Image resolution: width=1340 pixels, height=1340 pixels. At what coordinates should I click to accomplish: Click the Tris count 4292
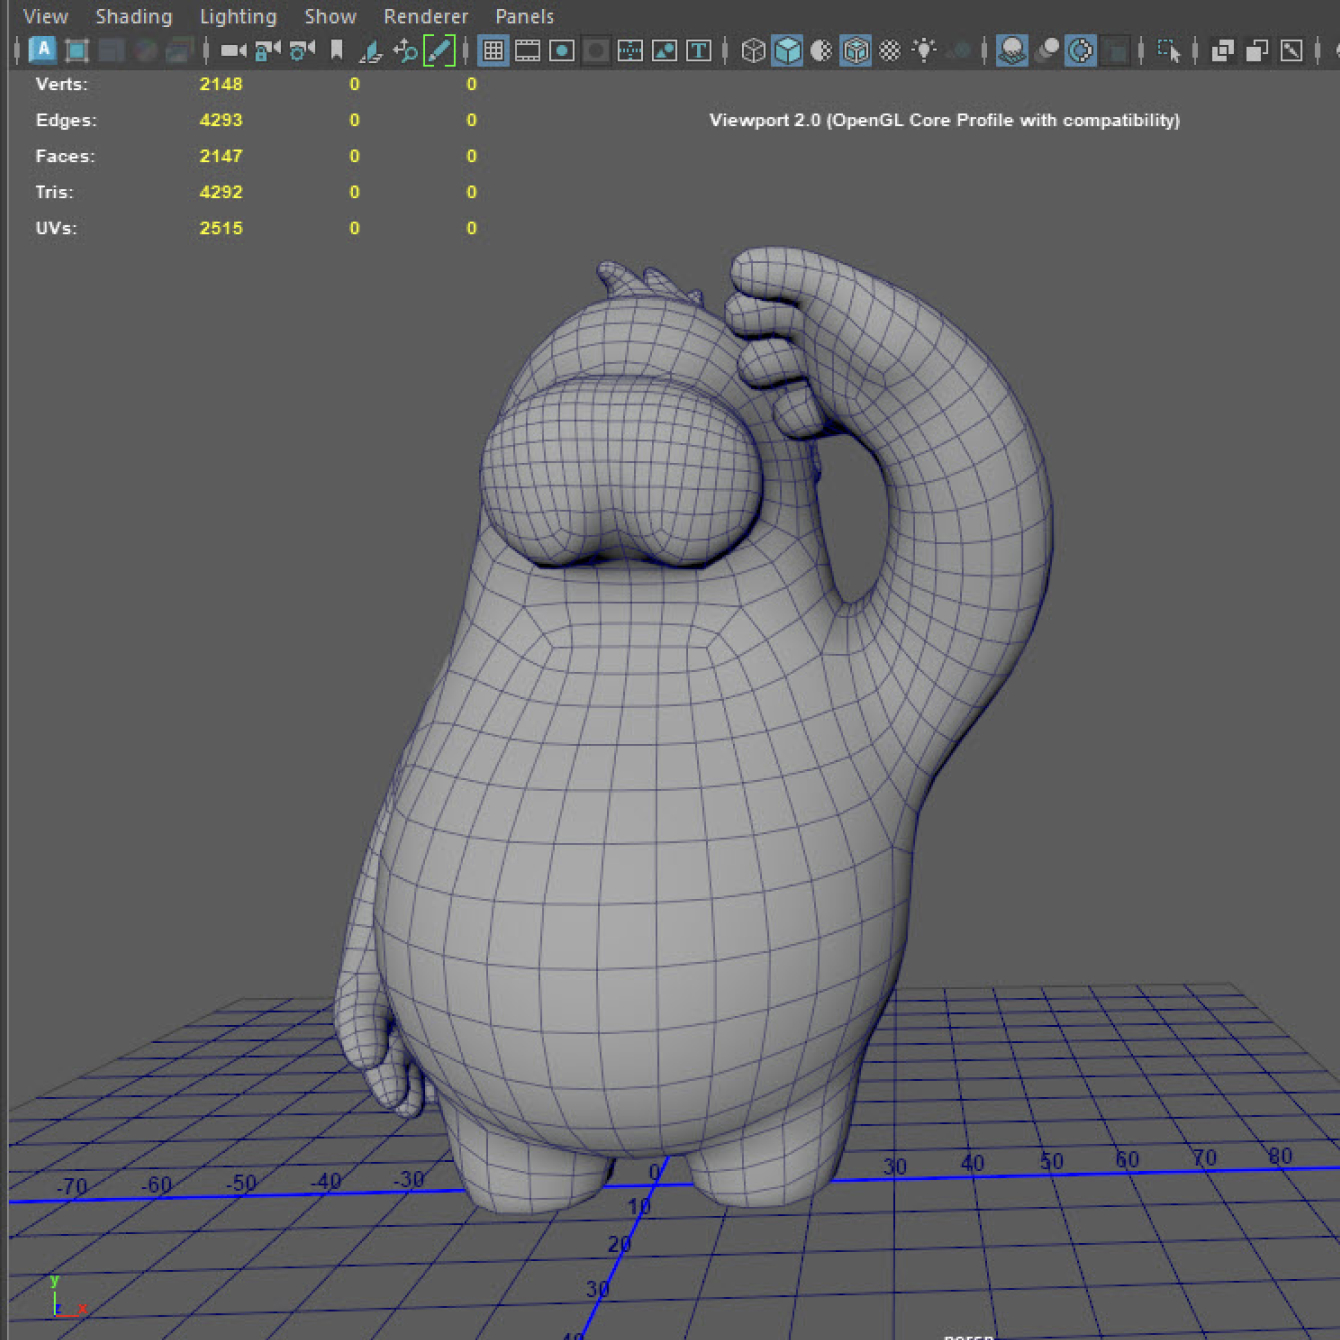point(221,192)
